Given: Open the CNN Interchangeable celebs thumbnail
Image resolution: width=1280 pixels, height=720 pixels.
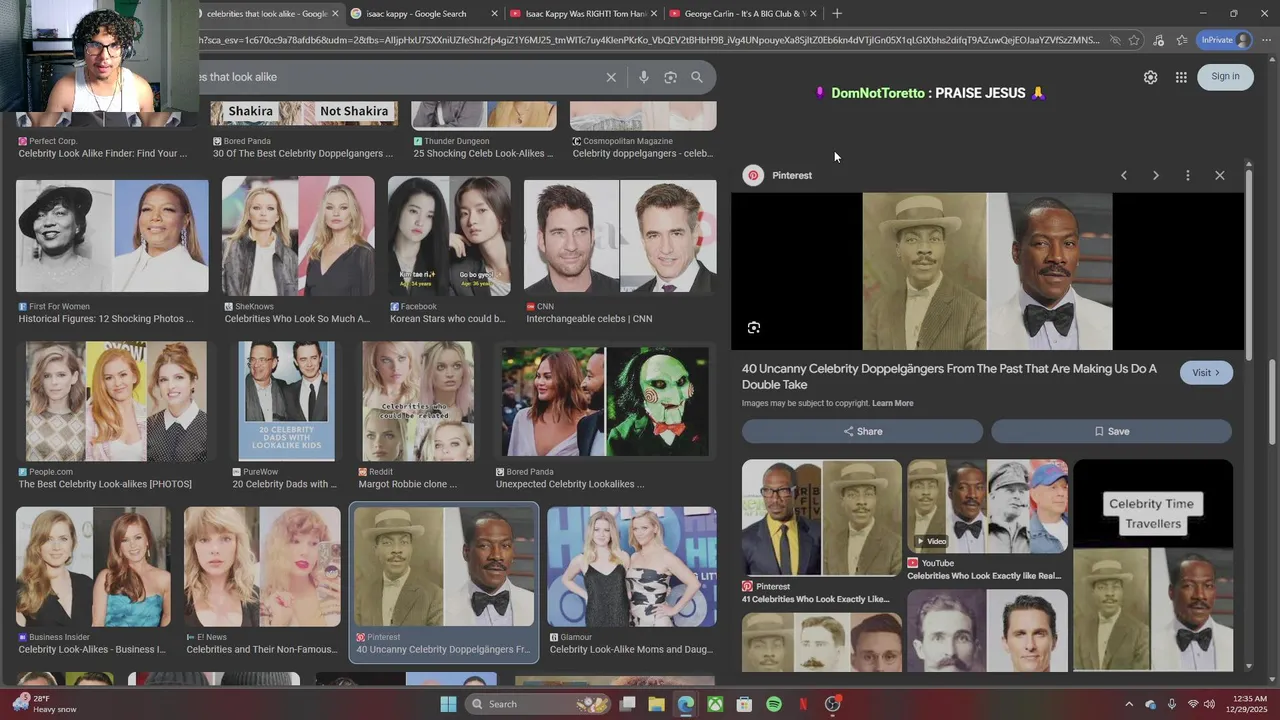Looking at the screenshot, I should tap(620, 237).
